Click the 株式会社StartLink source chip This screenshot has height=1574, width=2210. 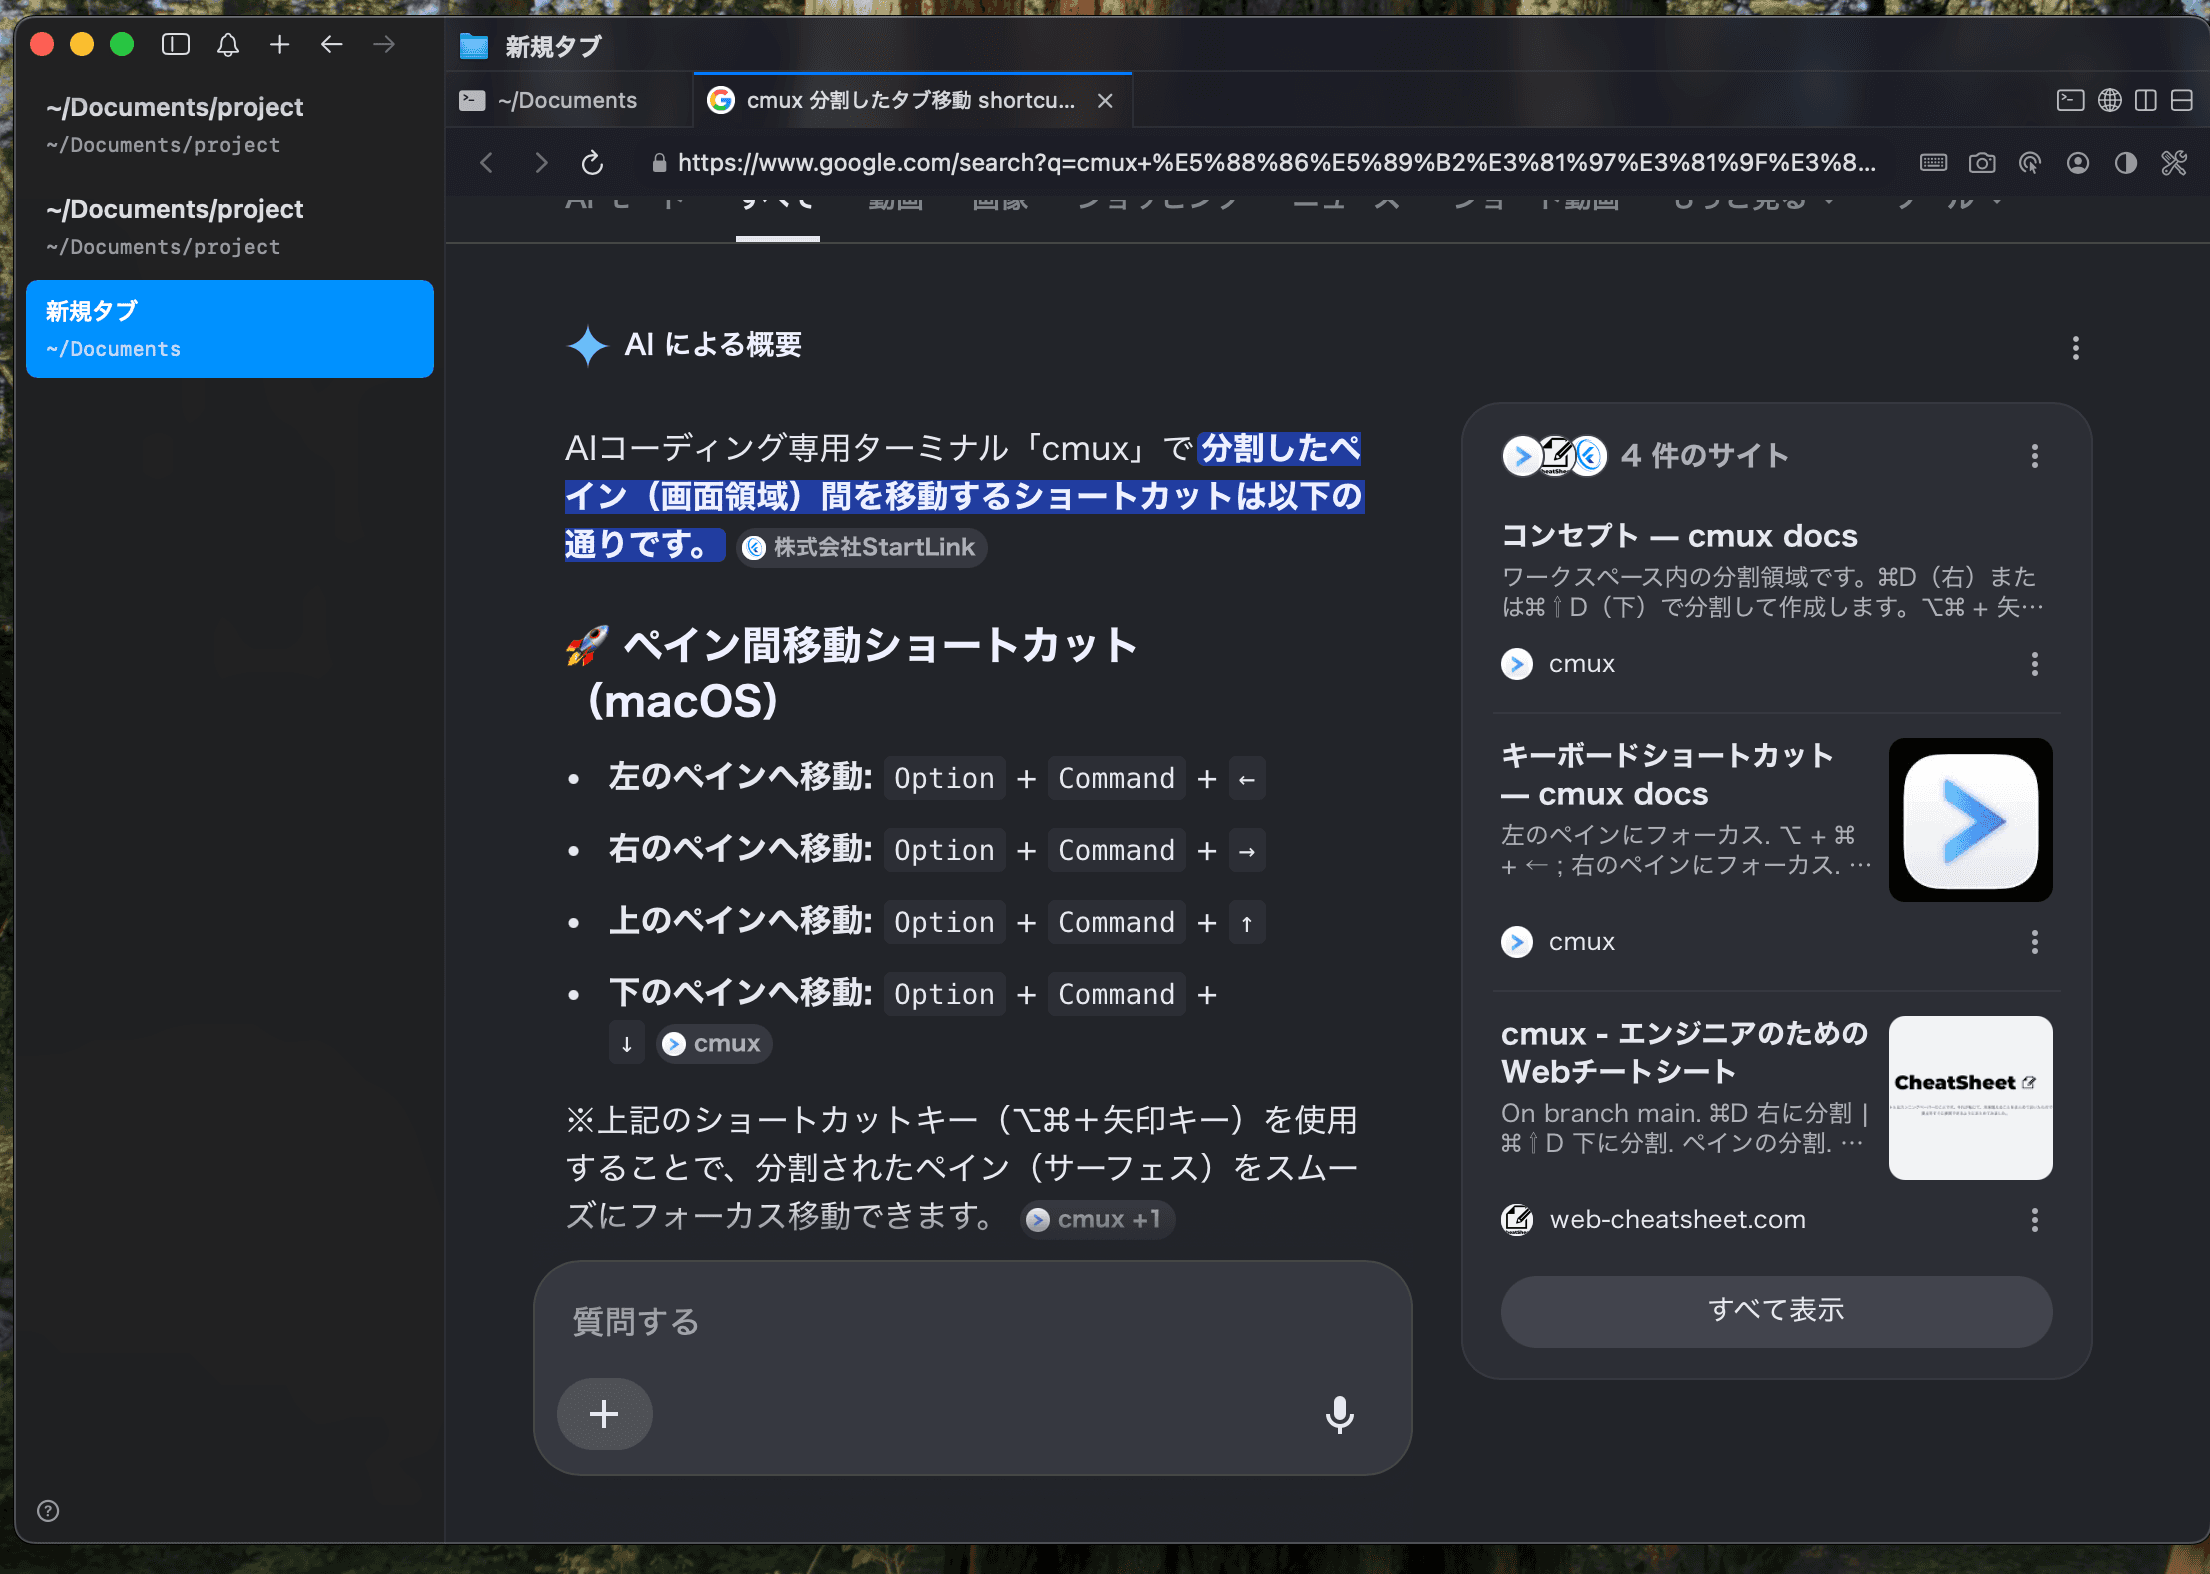coord(862,547)
